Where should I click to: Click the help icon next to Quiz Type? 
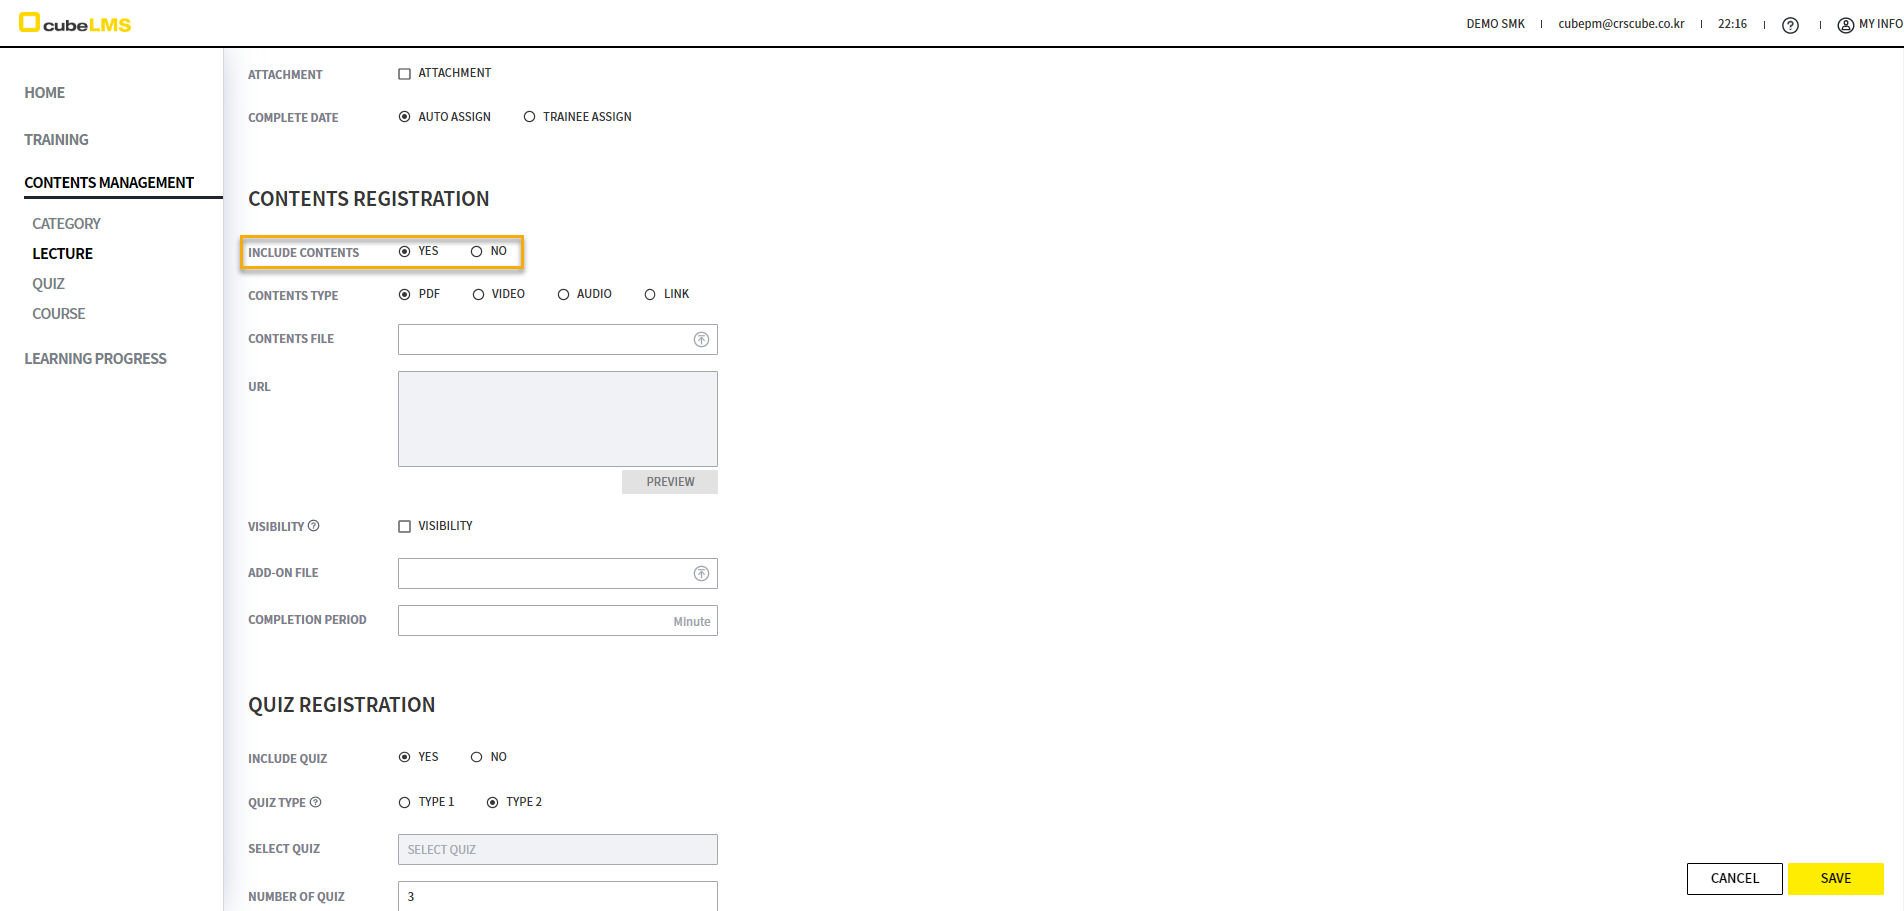pos(316,802)
